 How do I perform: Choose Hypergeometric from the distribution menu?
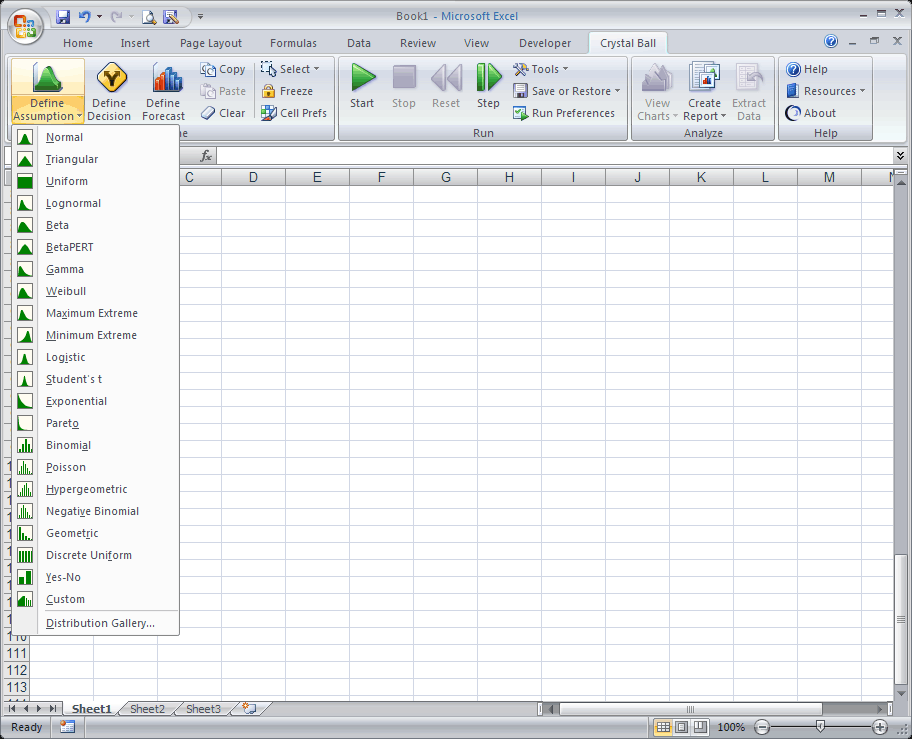(86, 490)
